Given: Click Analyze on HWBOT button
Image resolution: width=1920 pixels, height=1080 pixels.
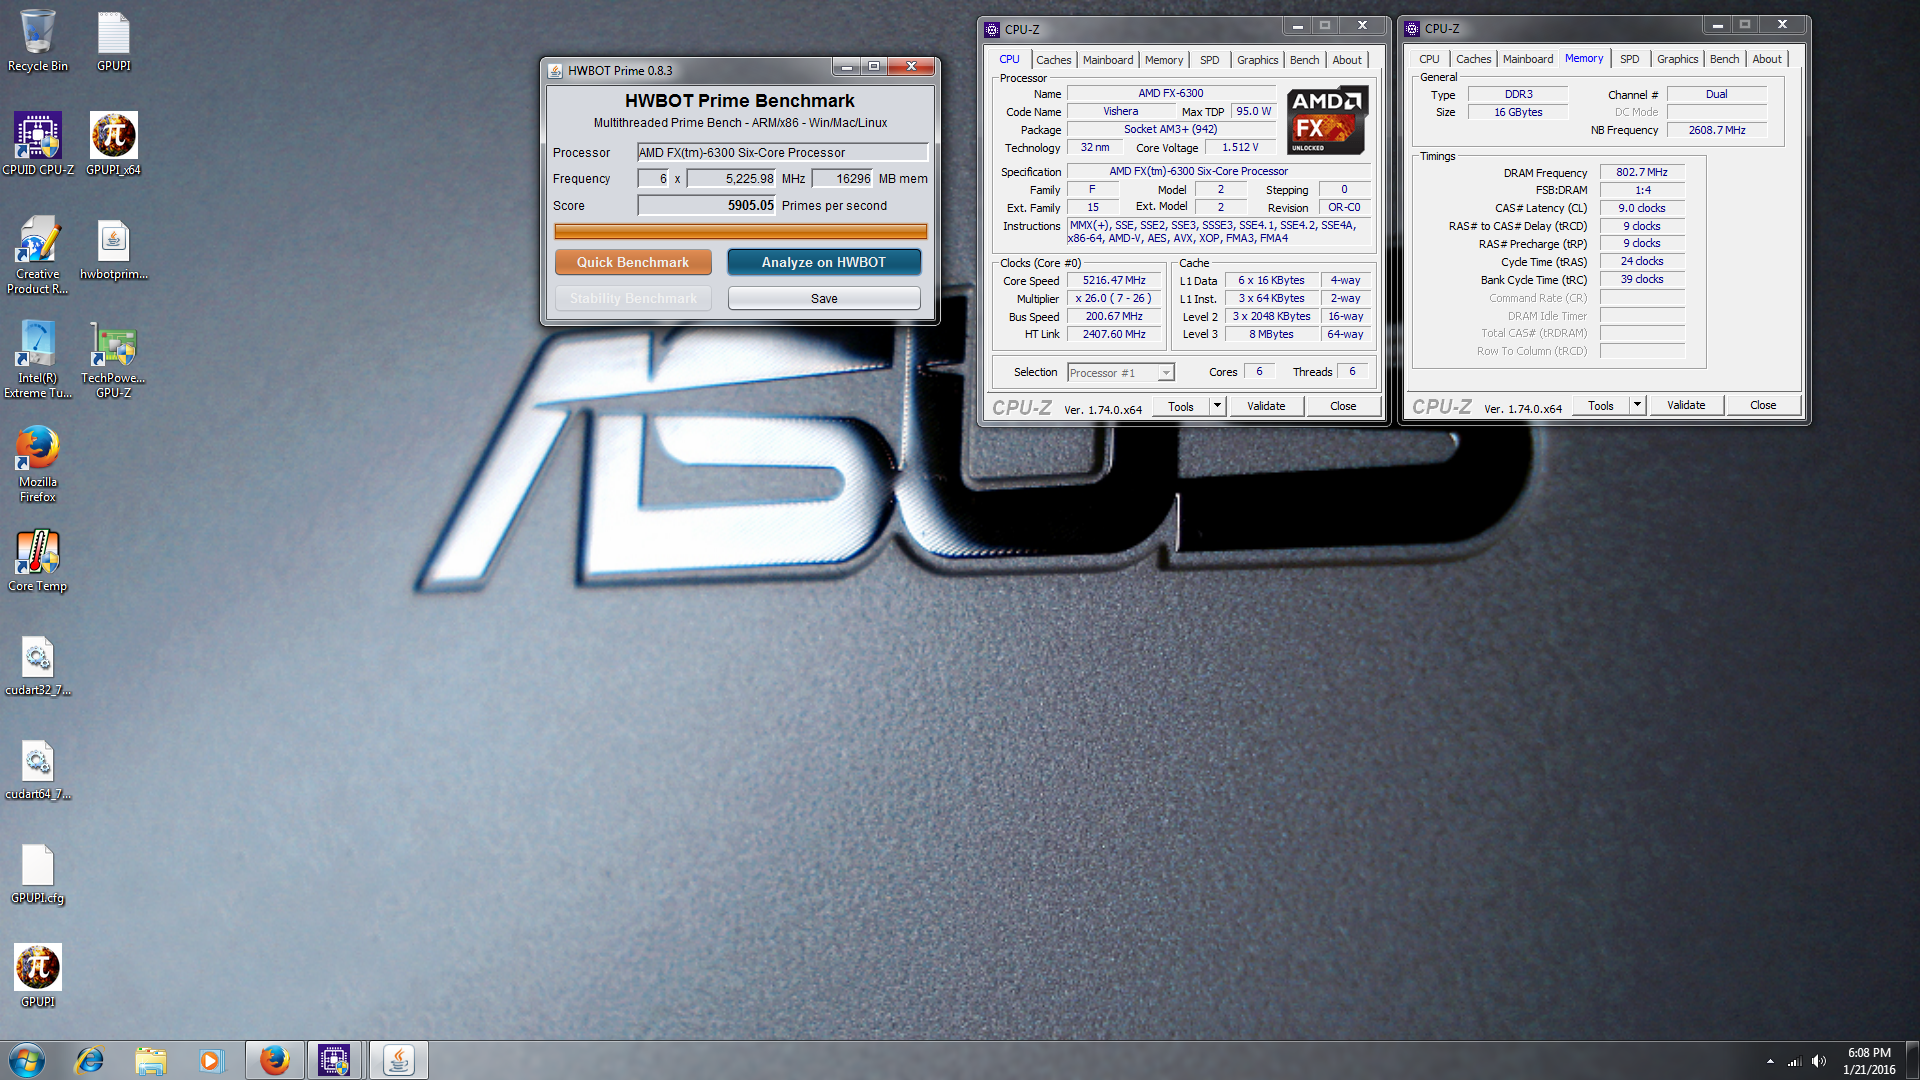Looking at the screenshot, I should [824, 262].
